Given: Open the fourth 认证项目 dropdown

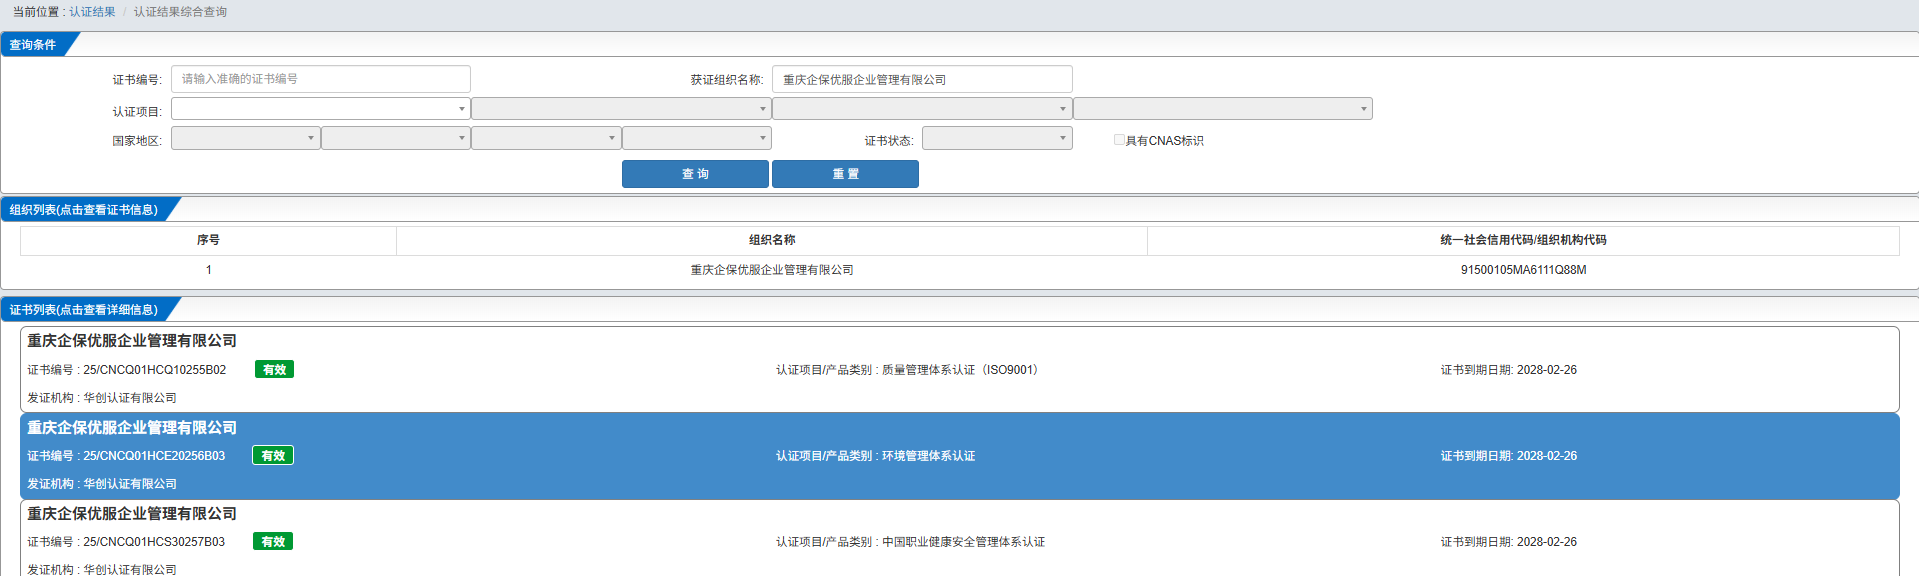Looking at the screenshot, I should click(x=1223, y=108).
